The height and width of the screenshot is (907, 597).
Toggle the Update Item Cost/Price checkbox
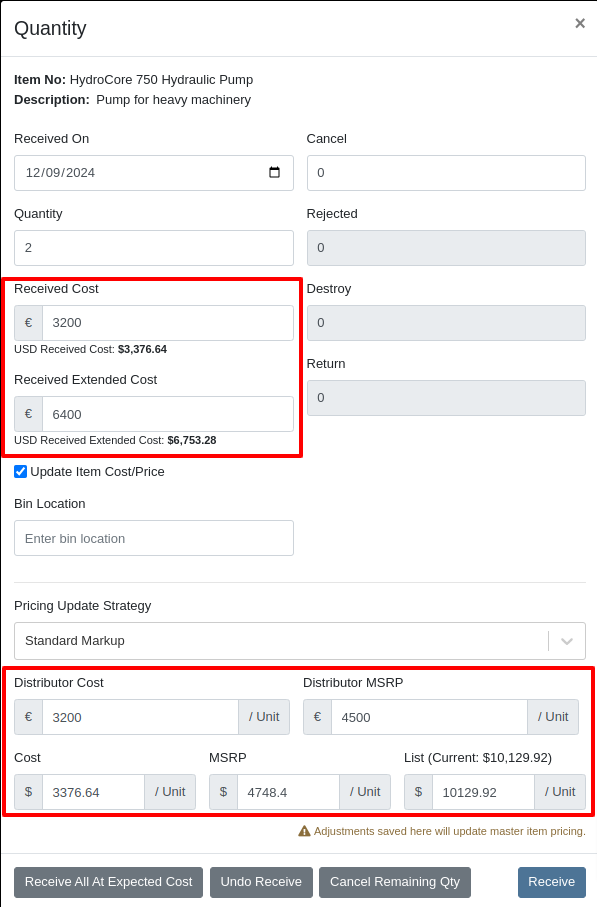[x=21, y=471]
